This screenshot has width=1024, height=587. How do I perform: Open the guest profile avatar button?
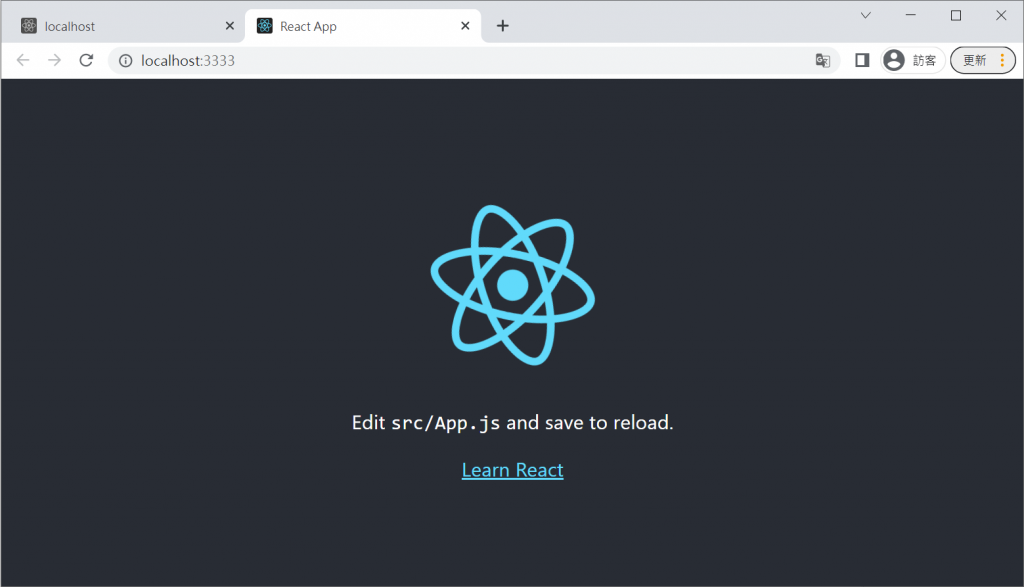912,60
